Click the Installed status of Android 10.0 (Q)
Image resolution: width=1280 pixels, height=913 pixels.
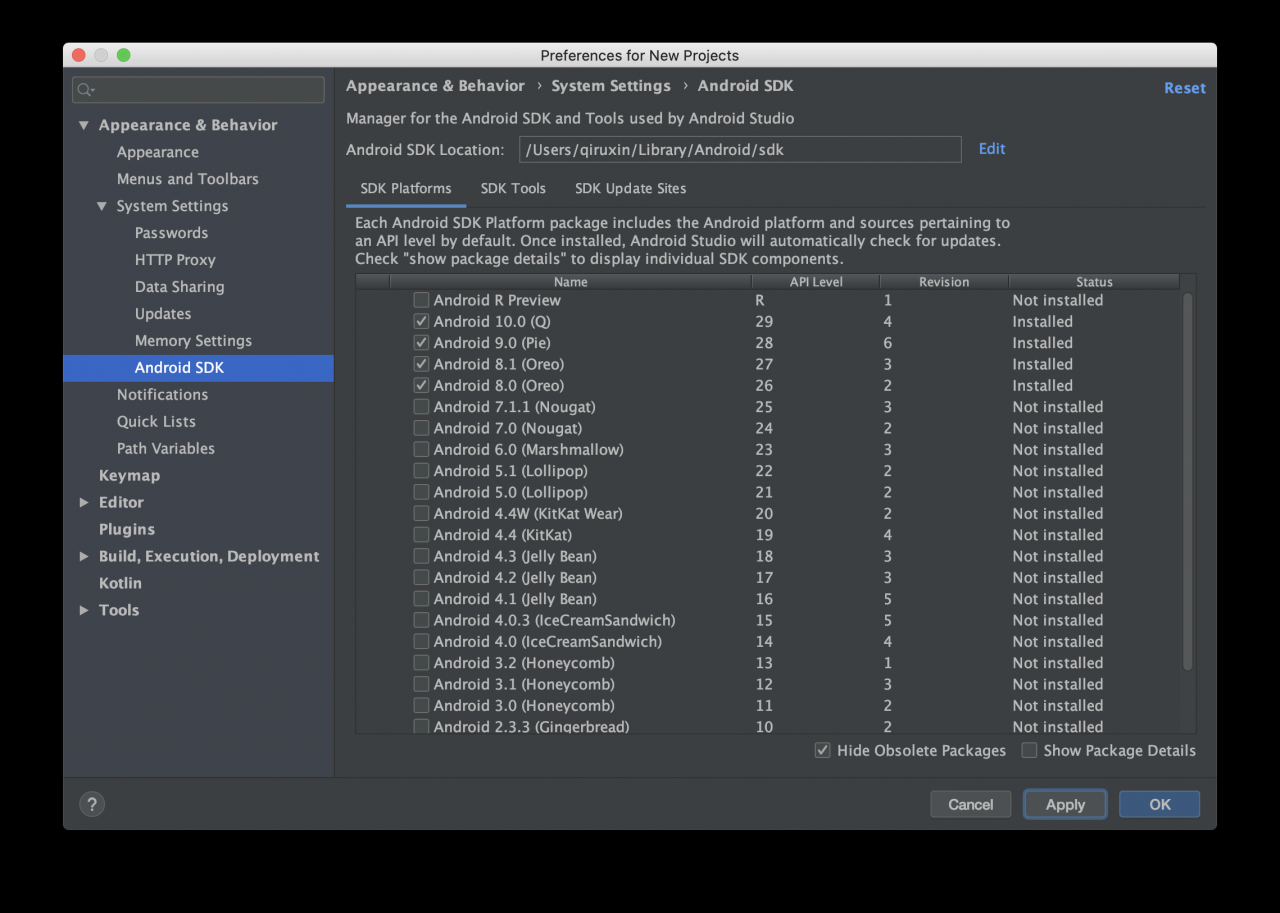point(1042,322)
